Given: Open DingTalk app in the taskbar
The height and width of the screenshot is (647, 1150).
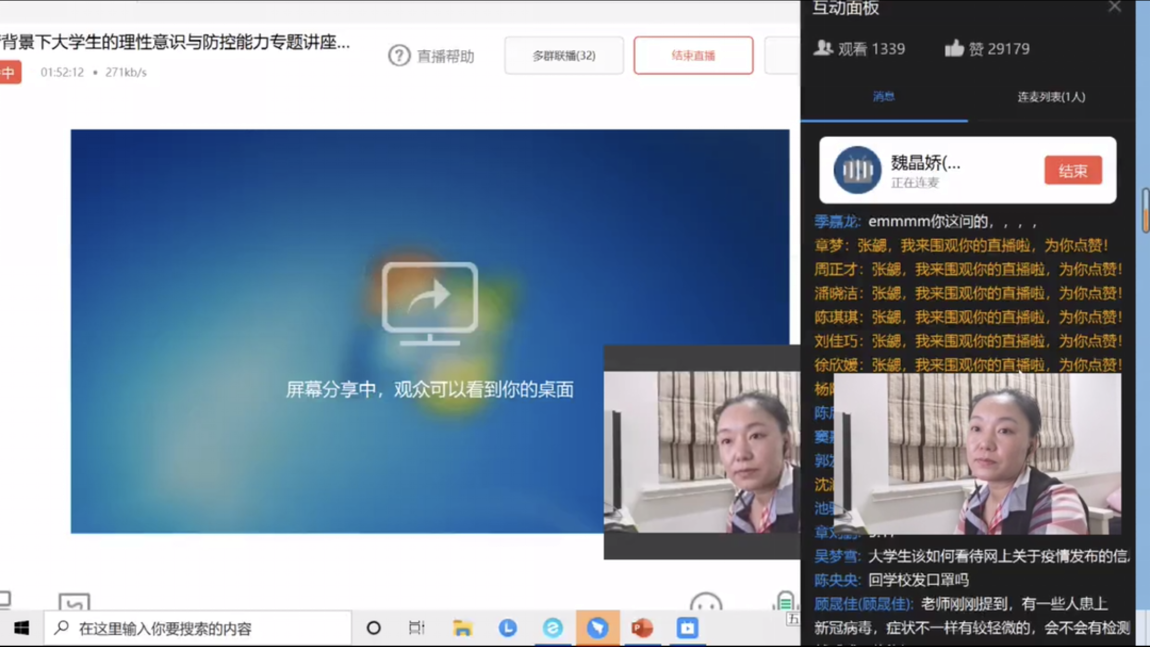Looking at the screenshot, I should pos(597,628).
